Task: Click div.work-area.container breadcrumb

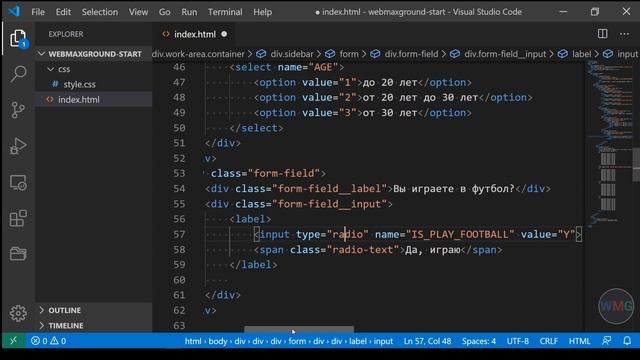Action: click(198, 54)
